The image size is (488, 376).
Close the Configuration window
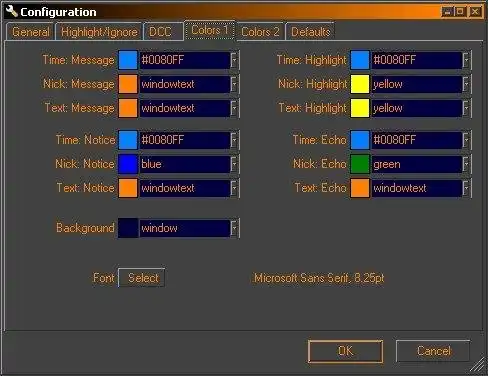pos(475,12)
